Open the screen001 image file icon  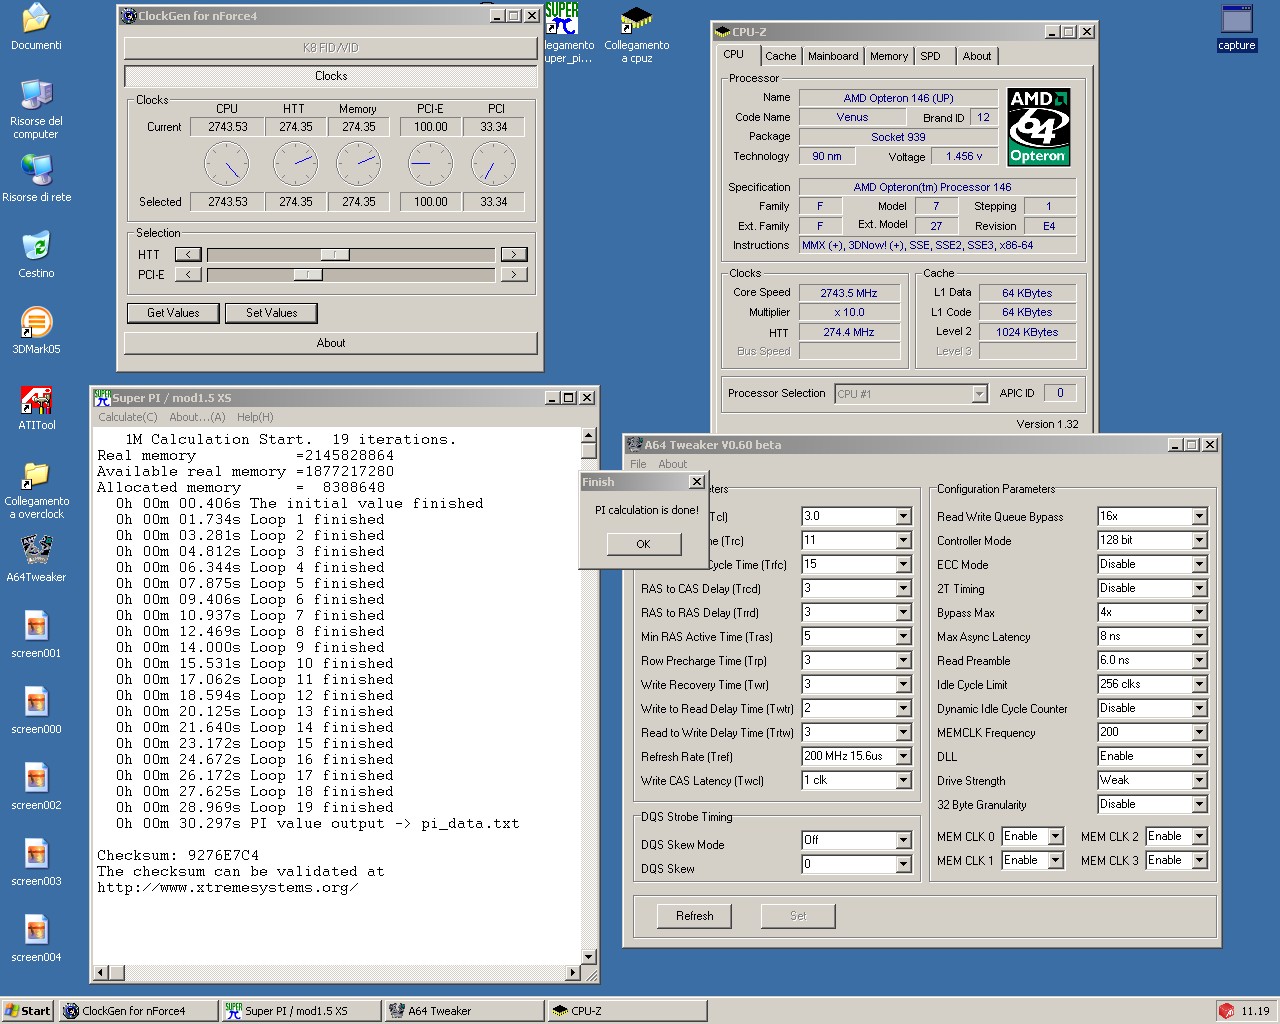click(36, 634)
